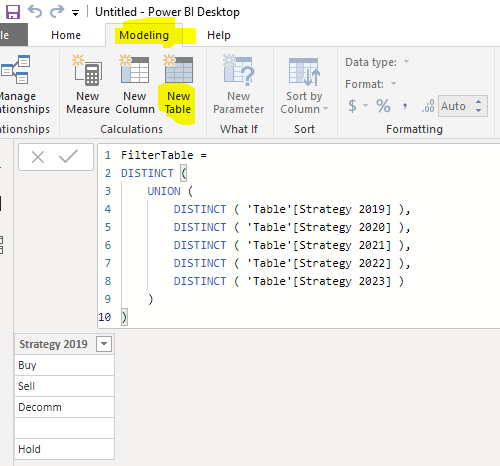Click inside the DAX formula editor
500x466 pixels.
pos(299,236)
